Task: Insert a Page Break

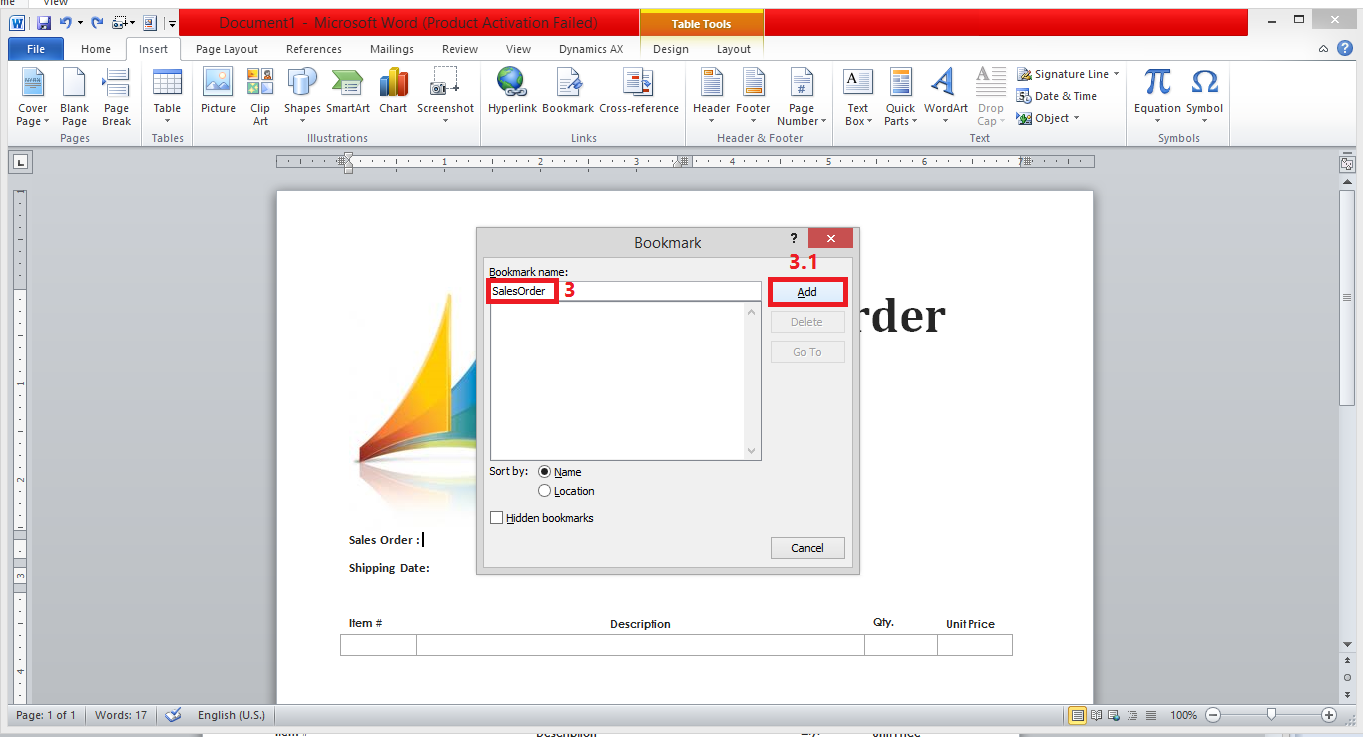Action: [x=116, y=97]
